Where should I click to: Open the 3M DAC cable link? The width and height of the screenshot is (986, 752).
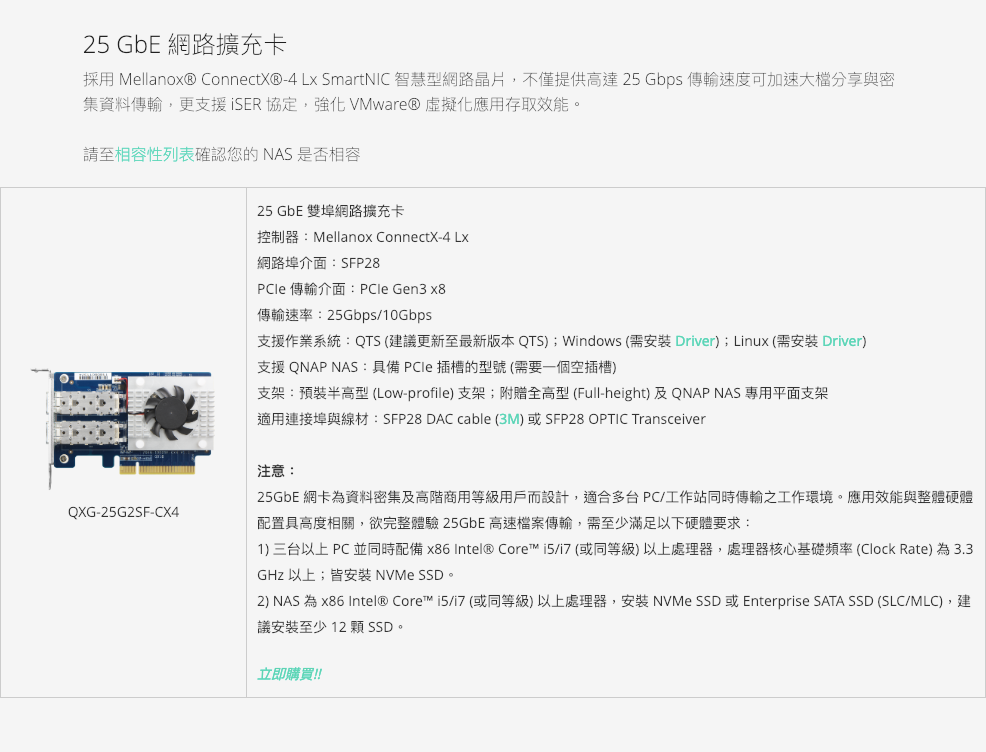pyautogui.click(x=509, y=419)
